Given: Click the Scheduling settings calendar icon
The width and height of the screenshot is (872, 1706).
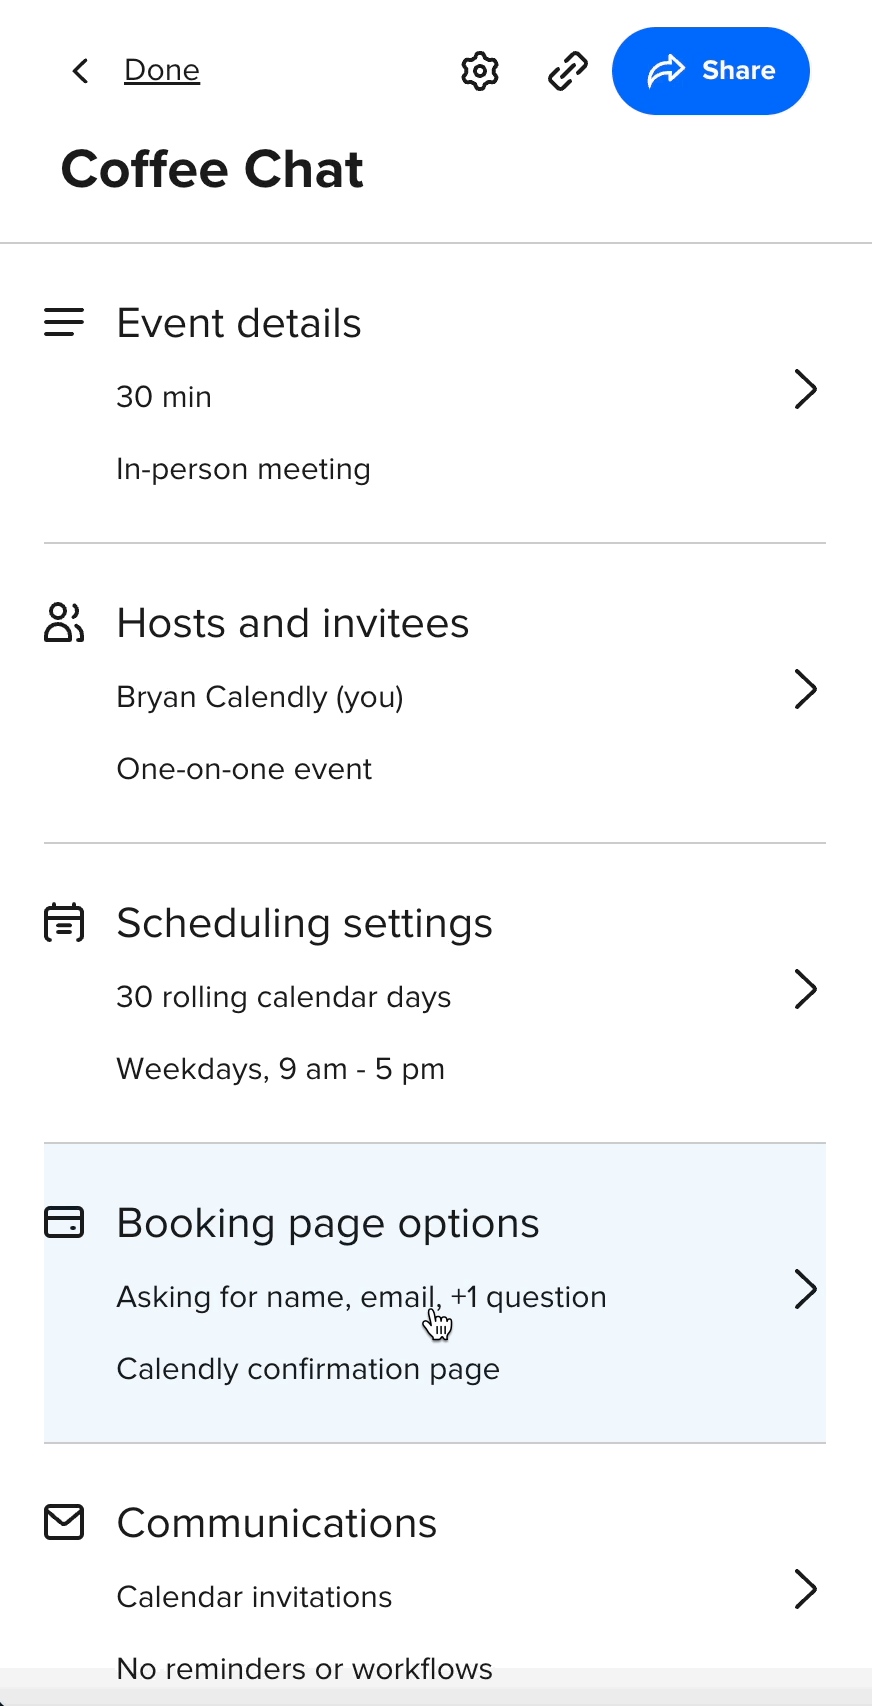Looking at the screenshot, I should 64,922.
